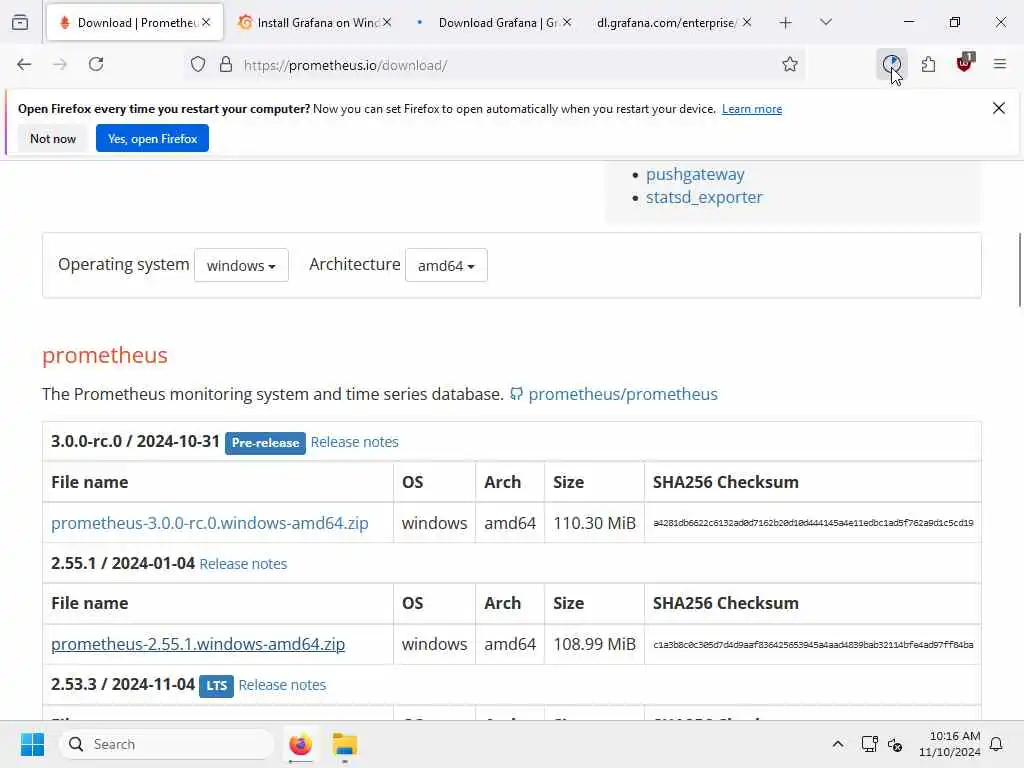
Task: Open Release notes for 3.0.0-rc.0
Action: pyautogui.click(x=355, y=442)
